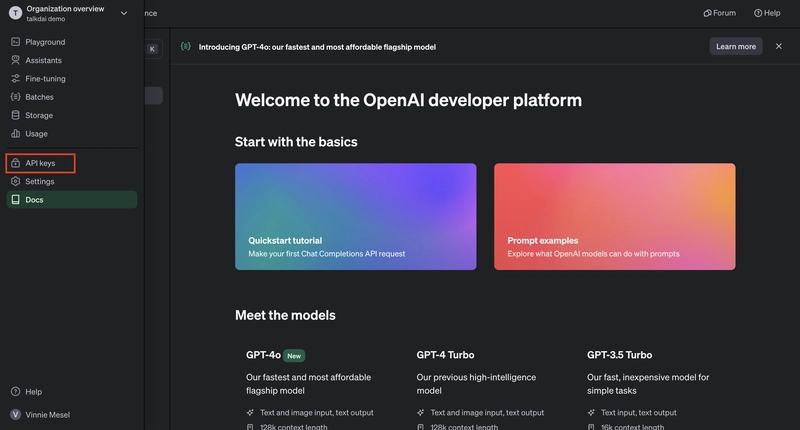Click the 'talkdai demo' organization name
800x430 pixels.
coord(46,19)
